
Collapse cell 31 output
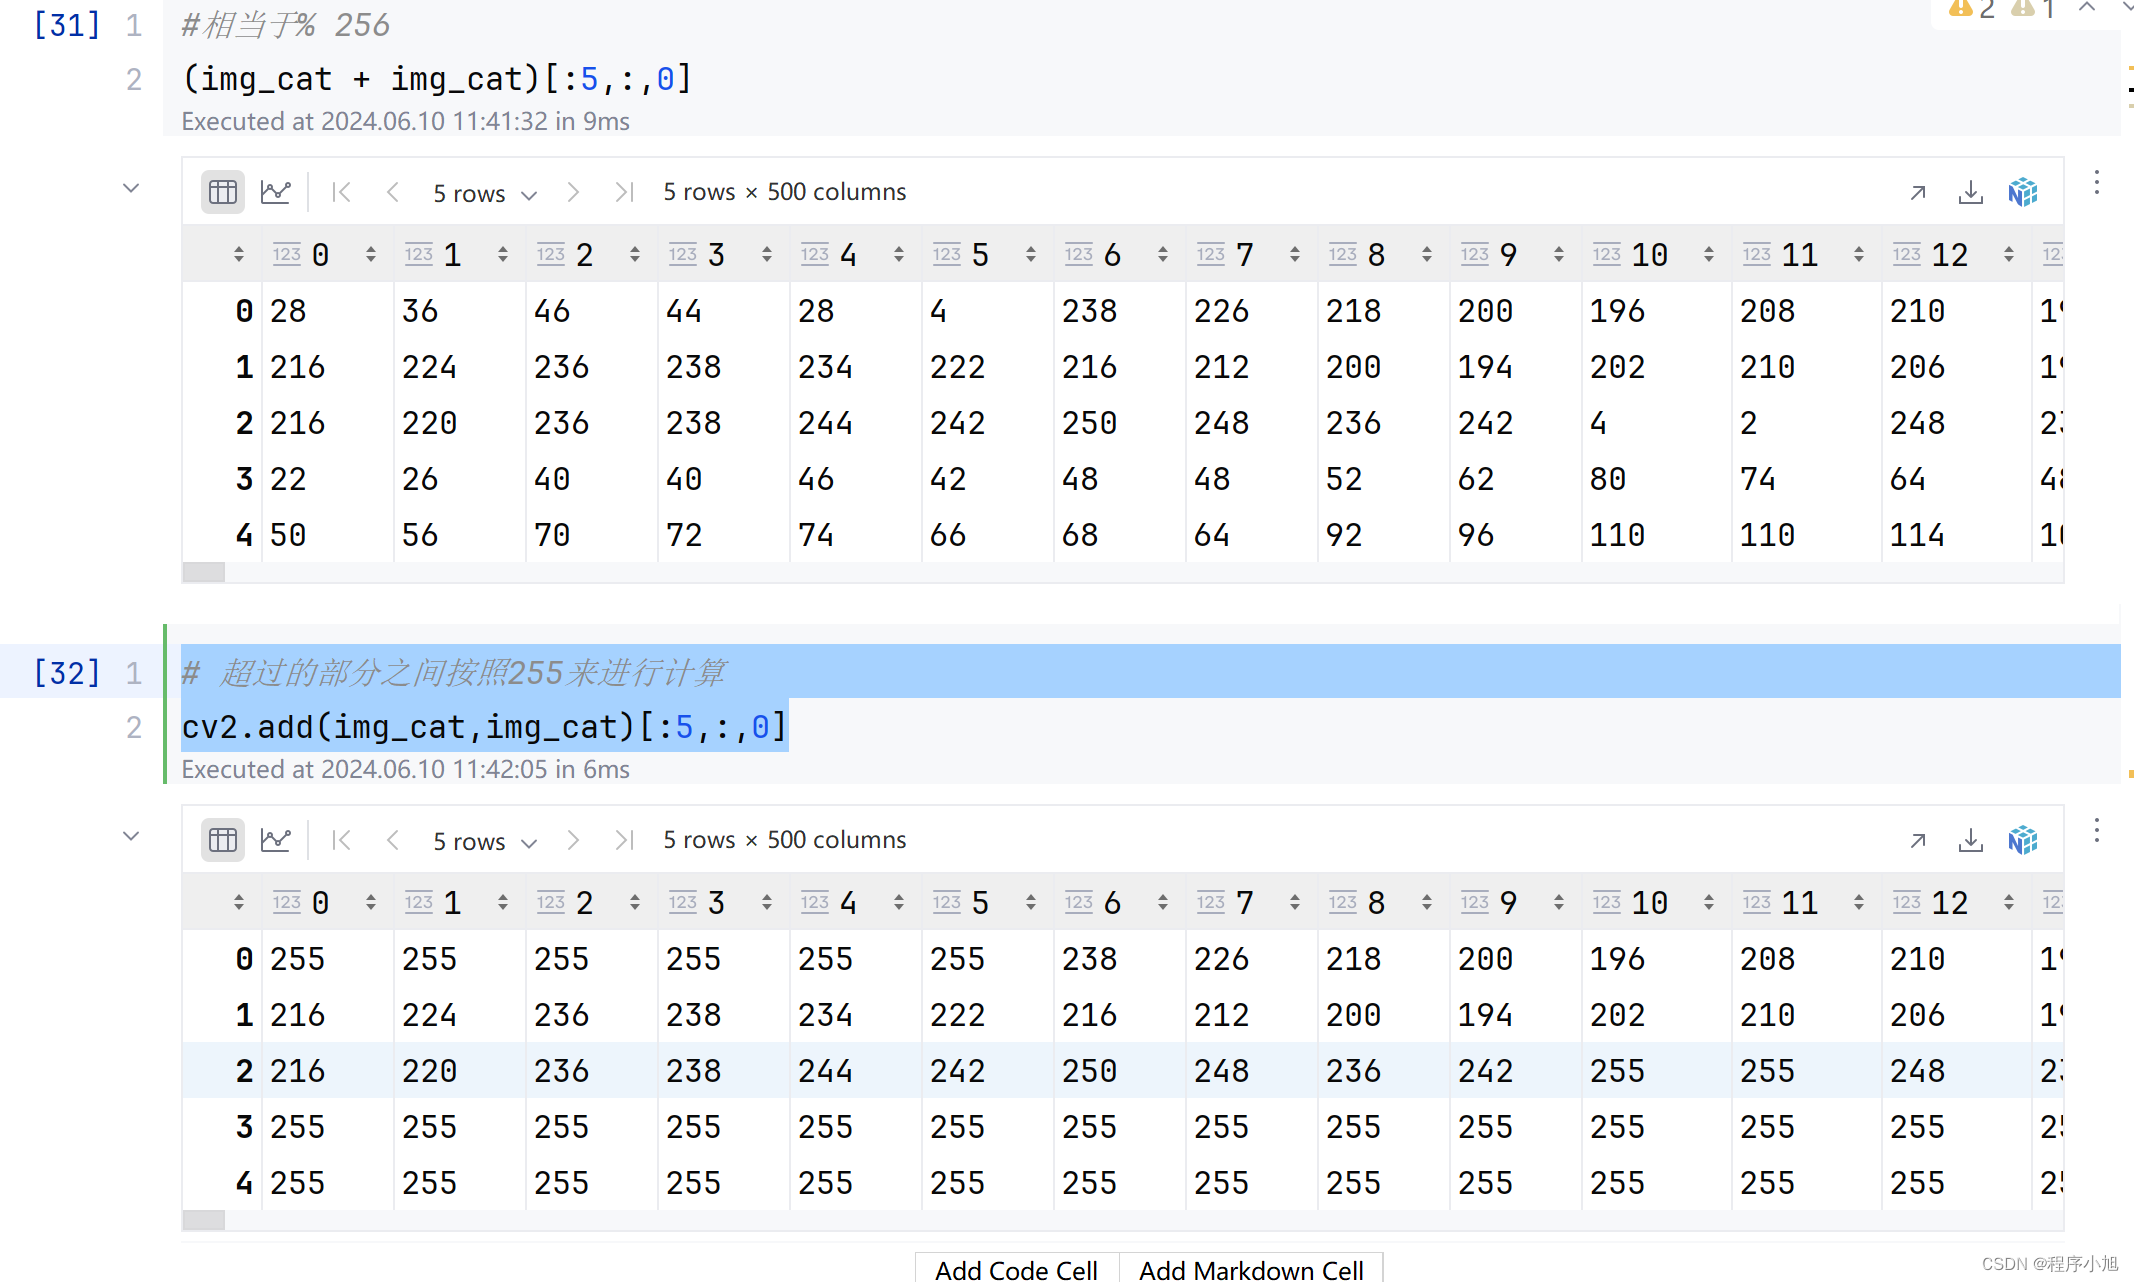(x=131, y=188)
